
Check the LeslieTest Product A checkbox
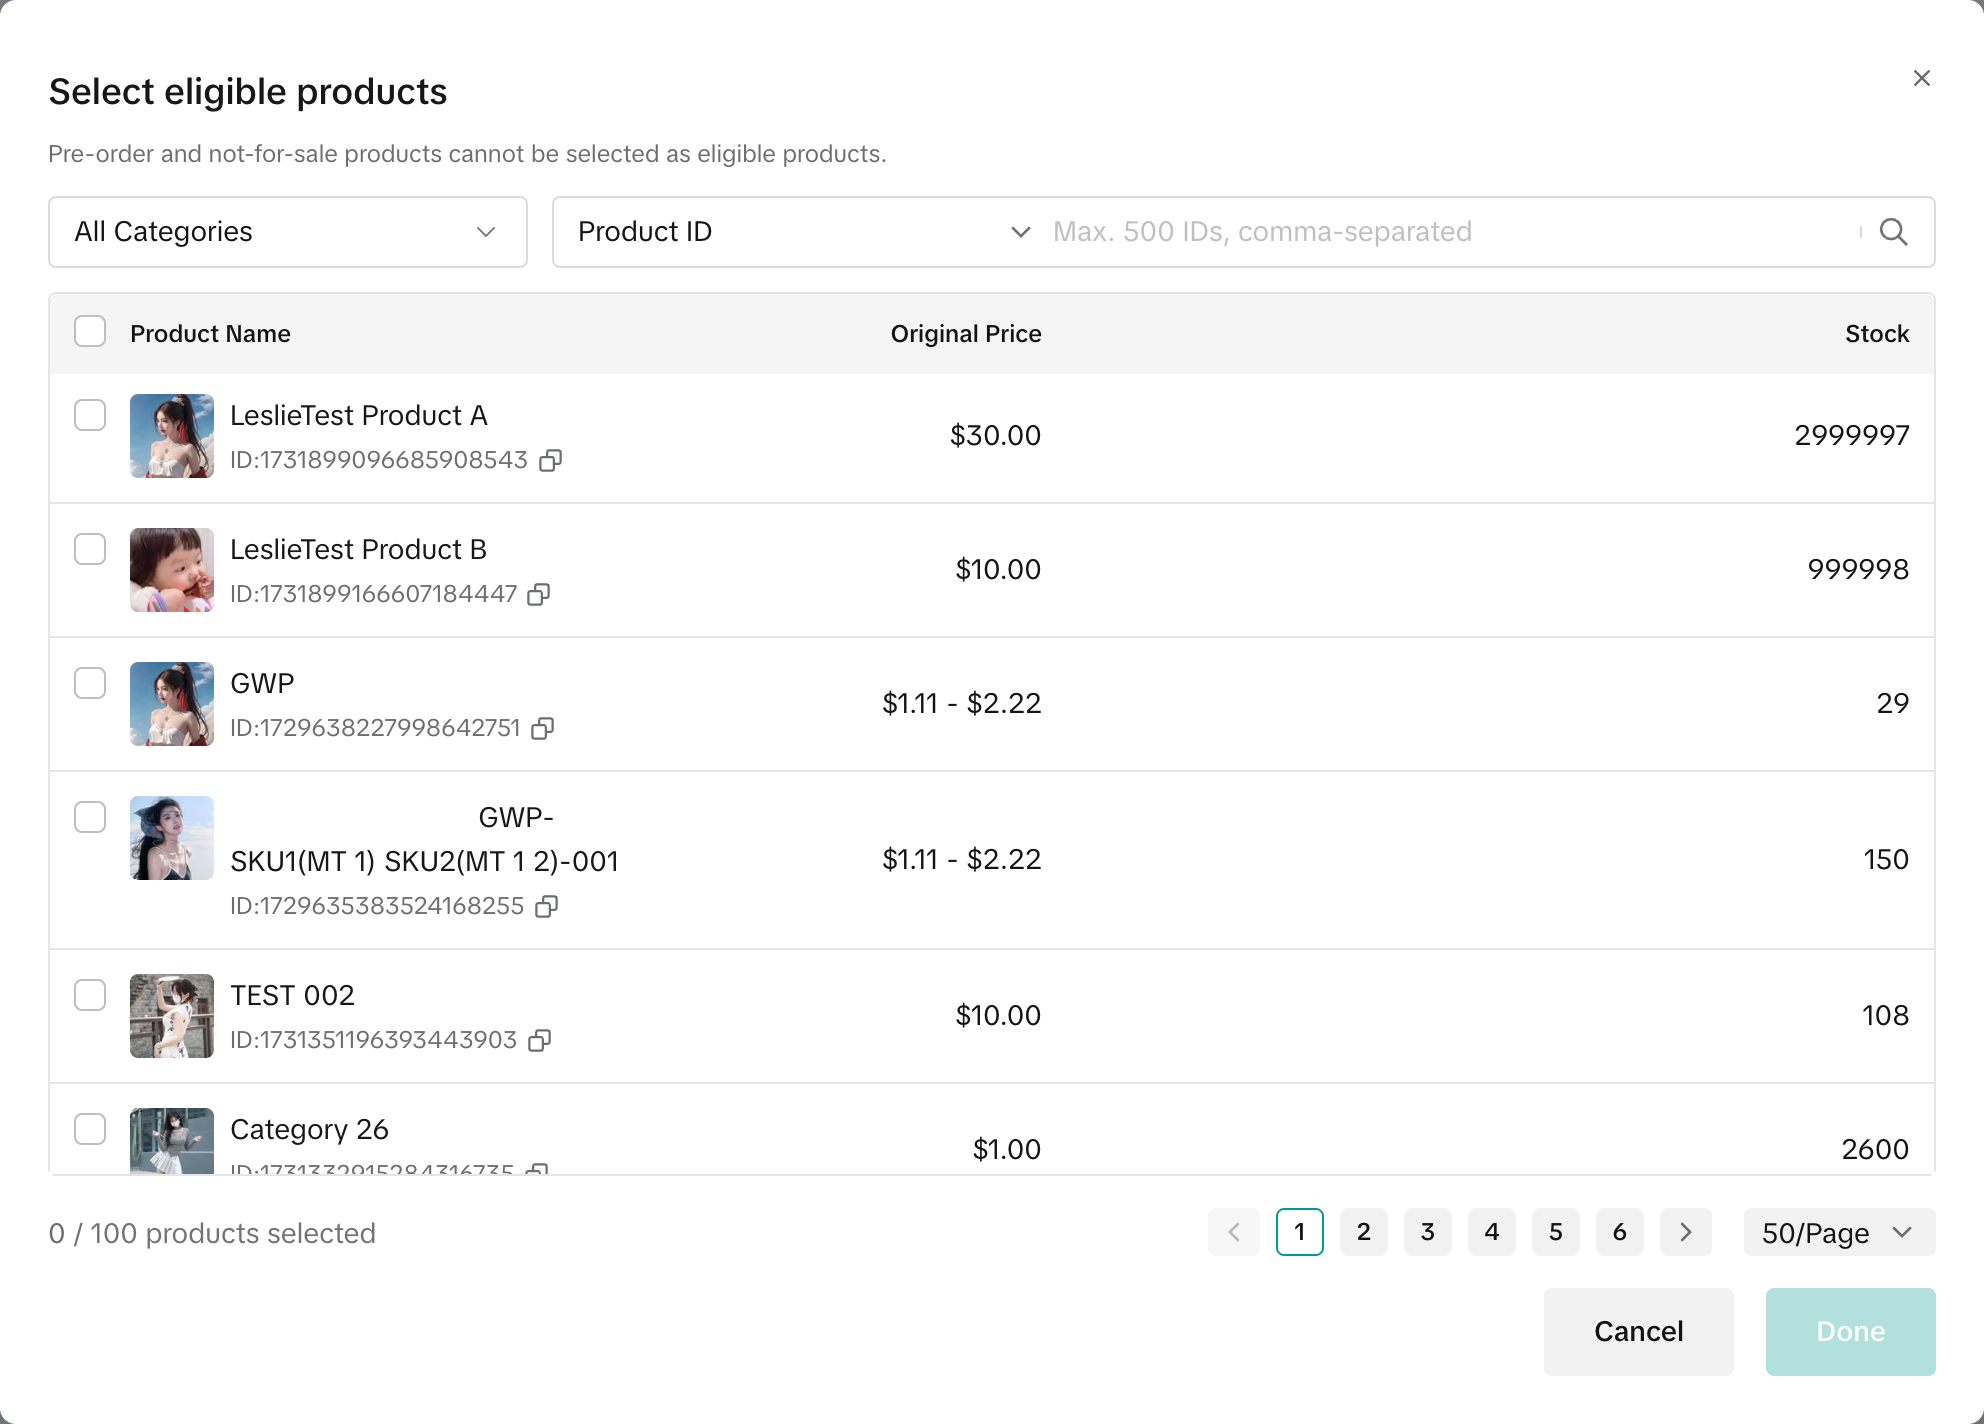click(x=90, y=415)
